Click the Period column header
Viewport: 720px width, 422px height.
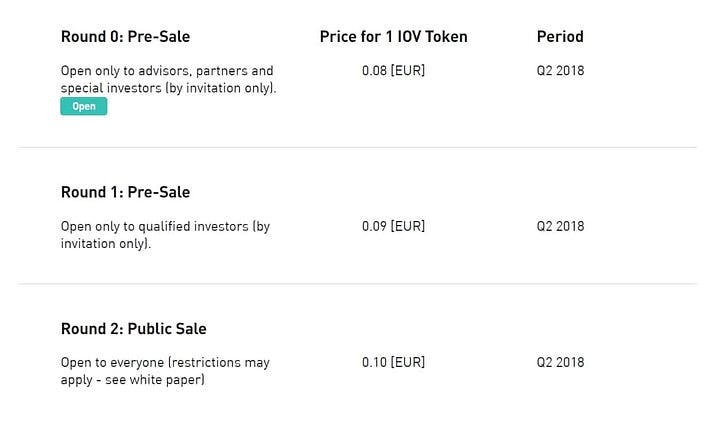560,36
